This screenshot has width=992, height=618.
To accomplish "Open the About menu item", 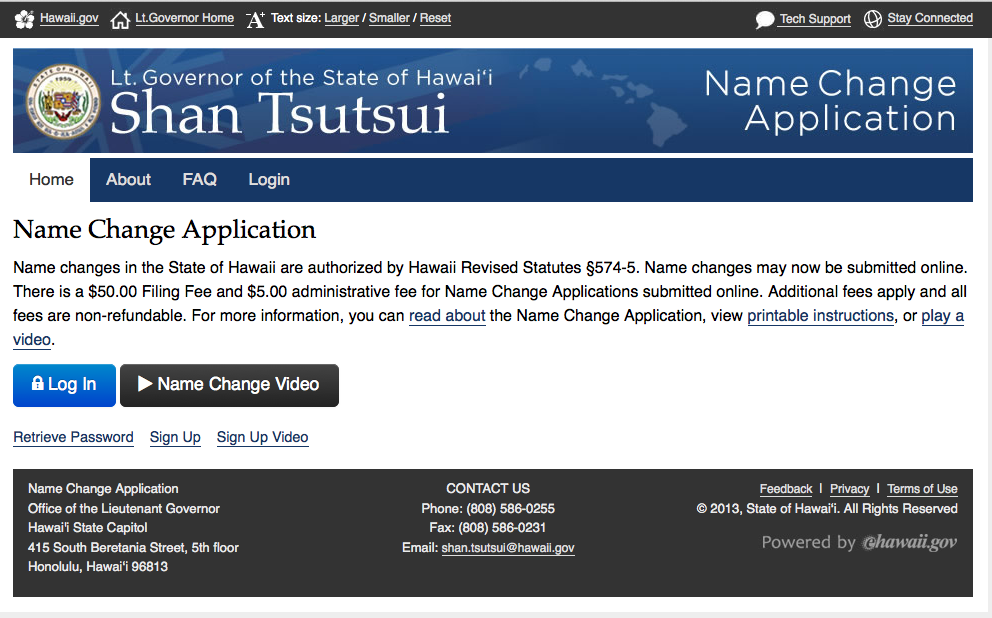I will (x=128, y=180).
